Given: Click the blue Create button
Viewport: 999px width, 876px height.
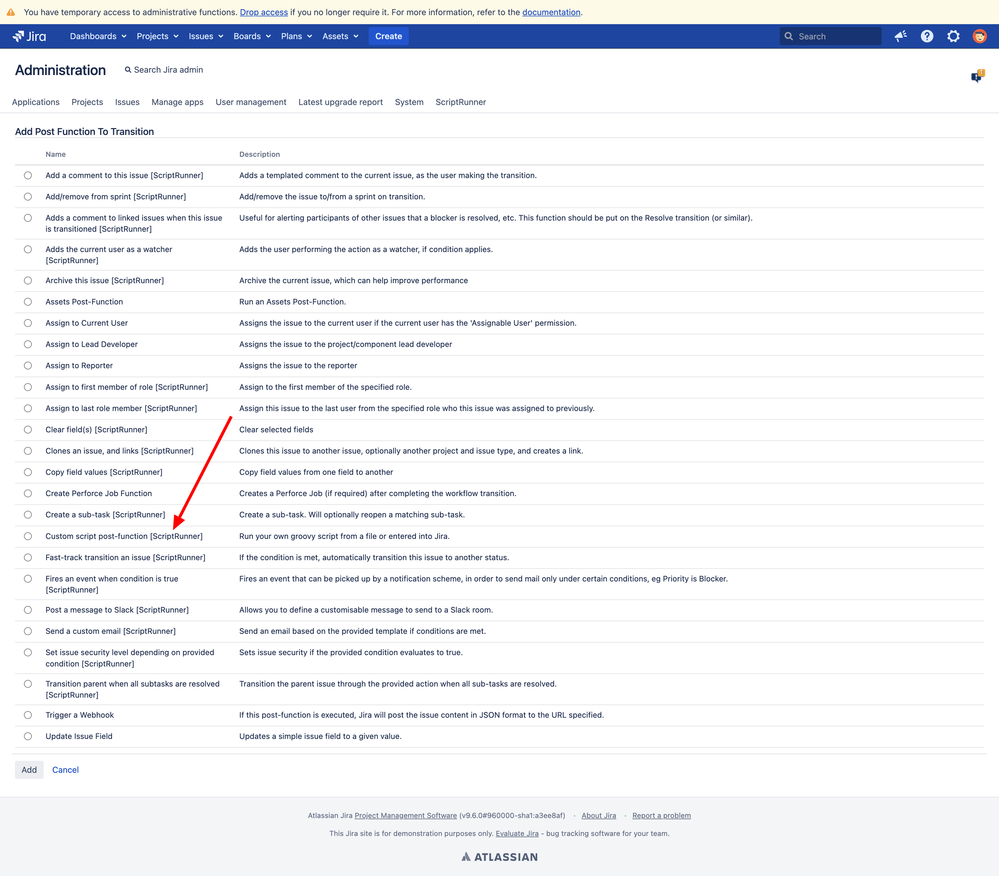Looking at the screenshot, I should click(389, 36).
